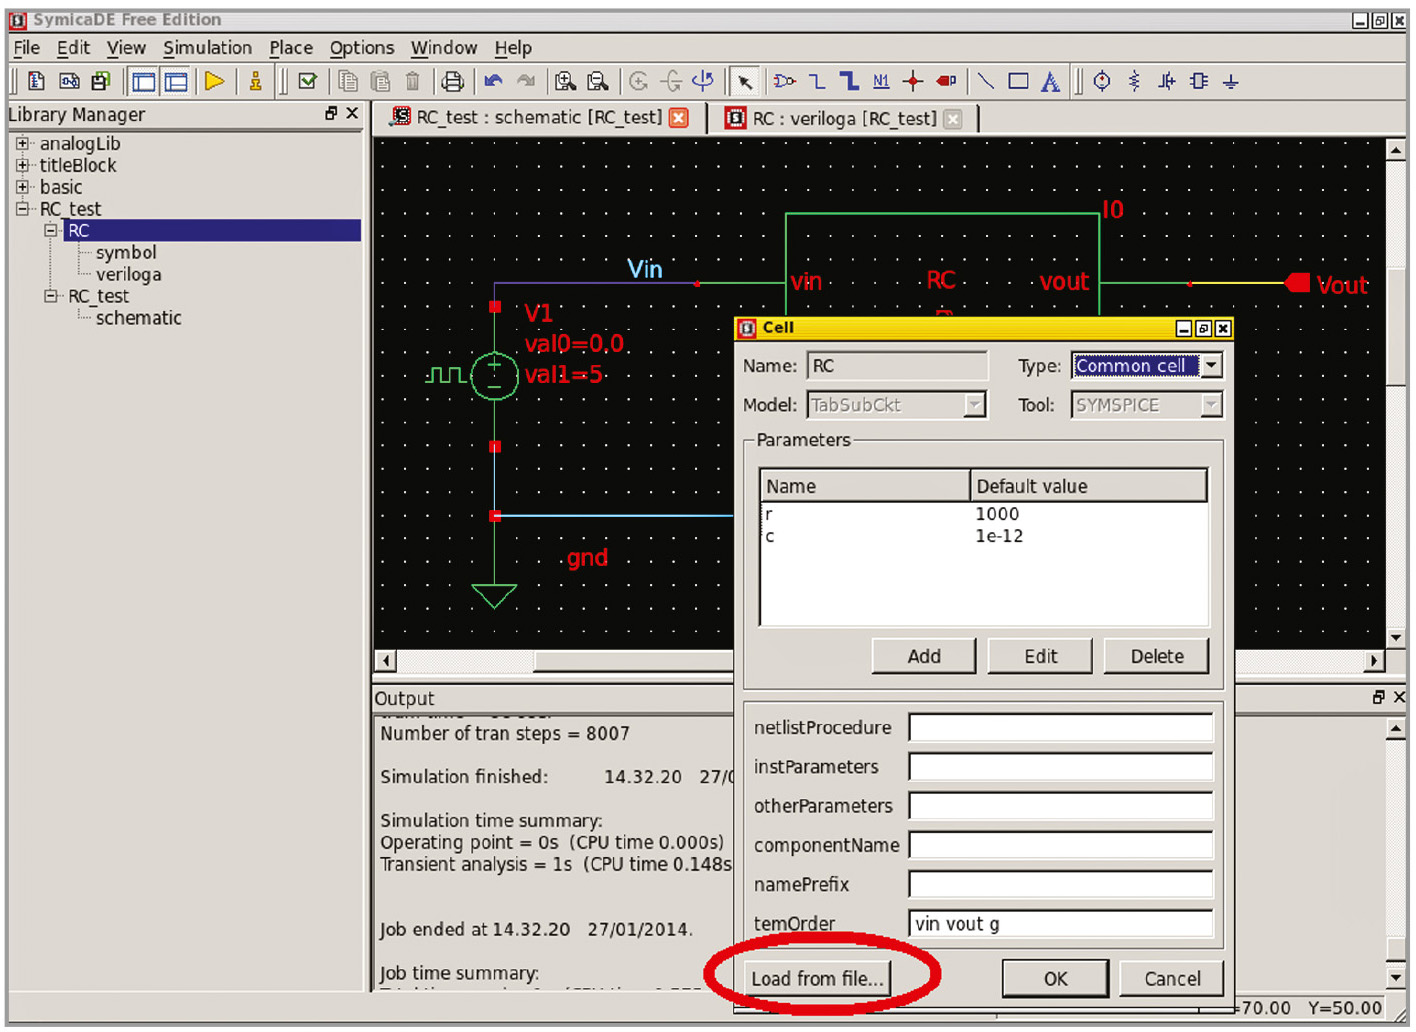Image resolution: width=1416 pixels, height=1032 pixels.
Task: Click the red pin placement tool
Action: point(946,81)
